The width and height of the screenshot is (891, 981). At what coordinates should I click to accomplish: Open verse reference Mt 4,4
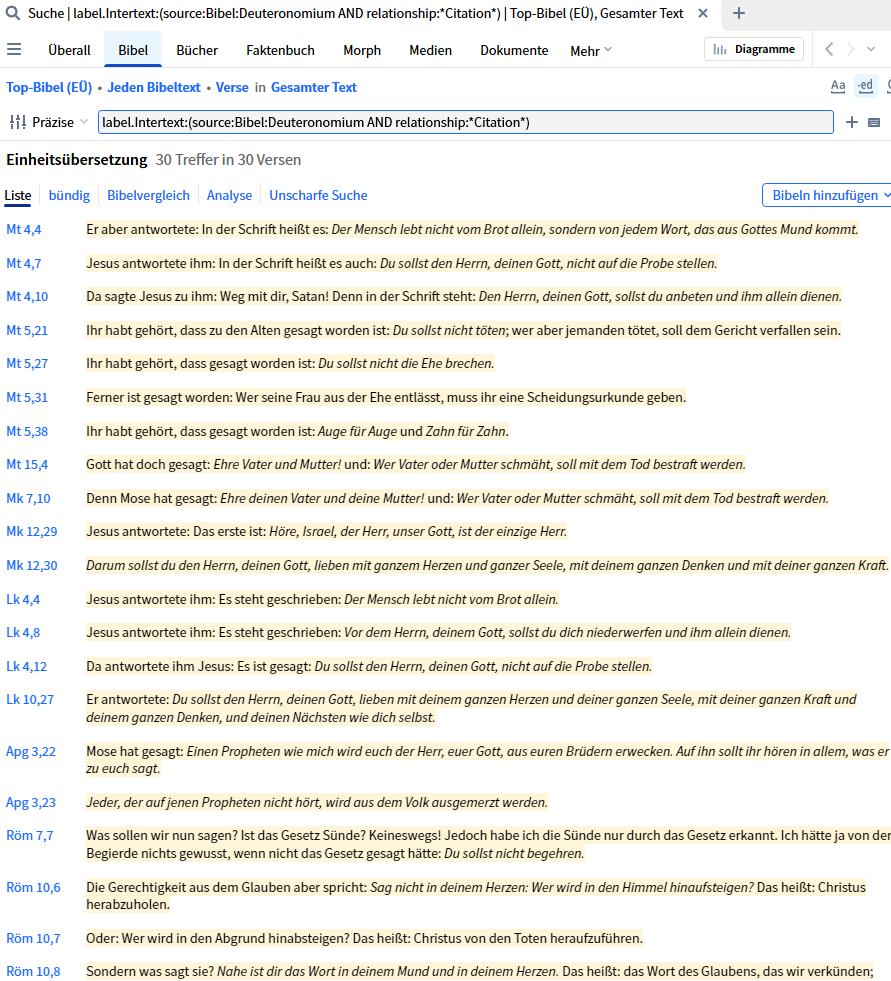pos(24,230)
